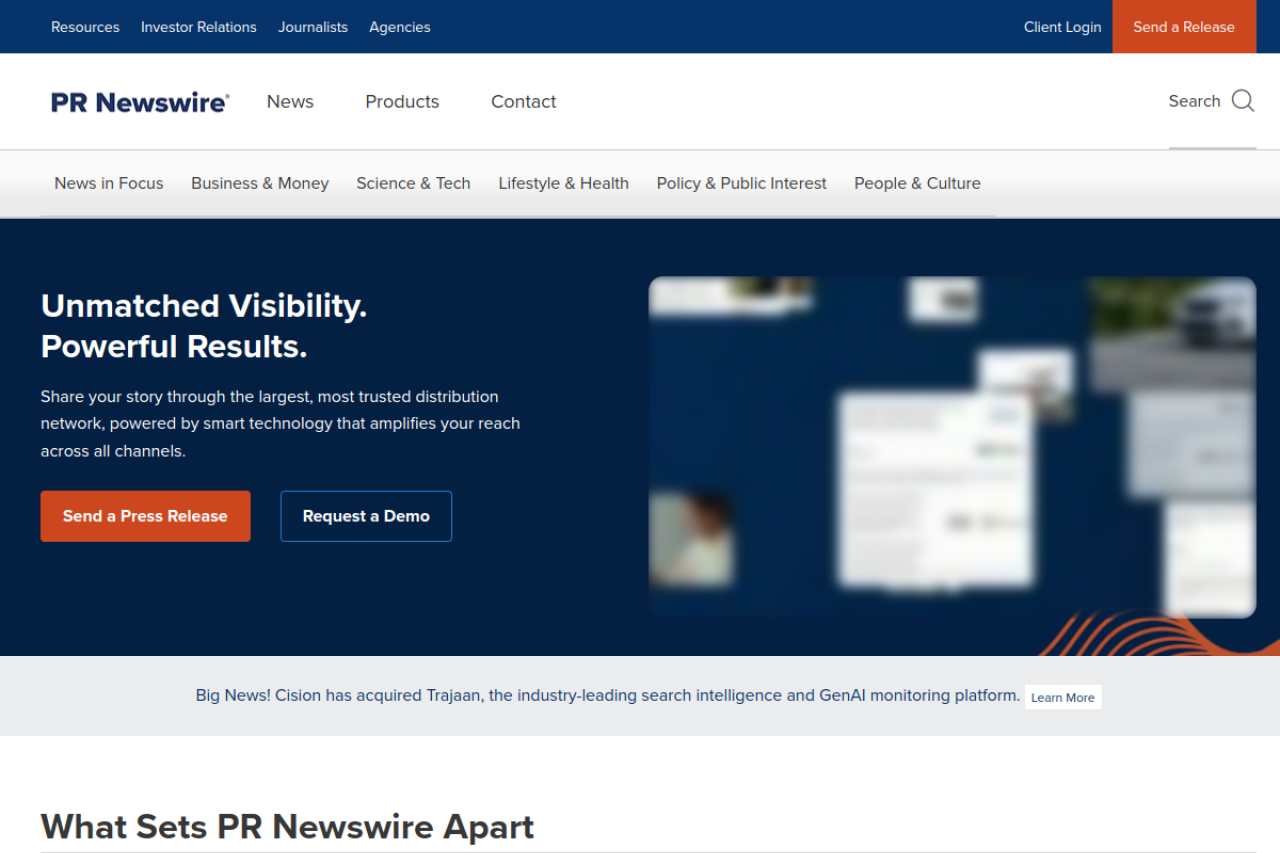The width and height of the screenshot is (1280, 853).
Task: Open Policy & Public Interest section
Action: click(741, 183)
